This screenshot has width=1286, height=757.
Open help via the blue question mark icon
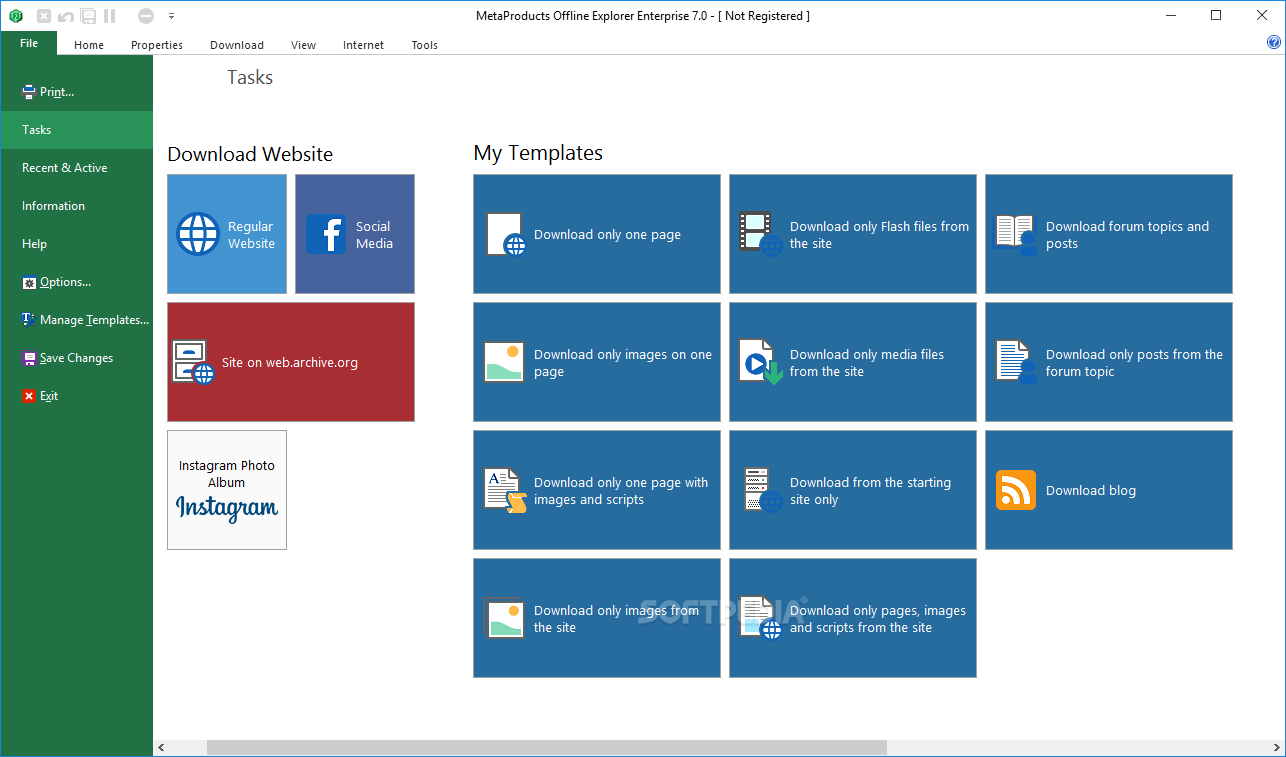[1273, 43]
